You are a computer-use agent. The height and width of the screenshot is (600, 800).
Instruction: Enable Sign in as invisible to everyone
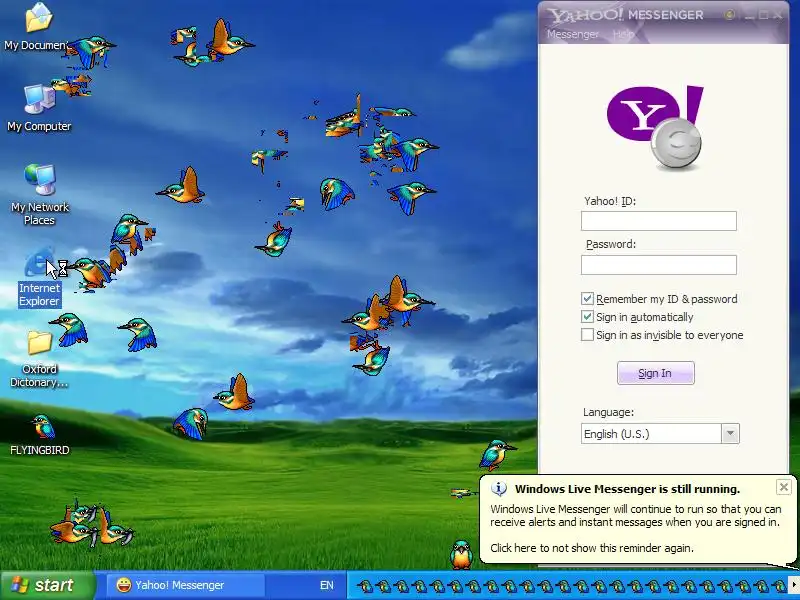(x=587, y=335)
